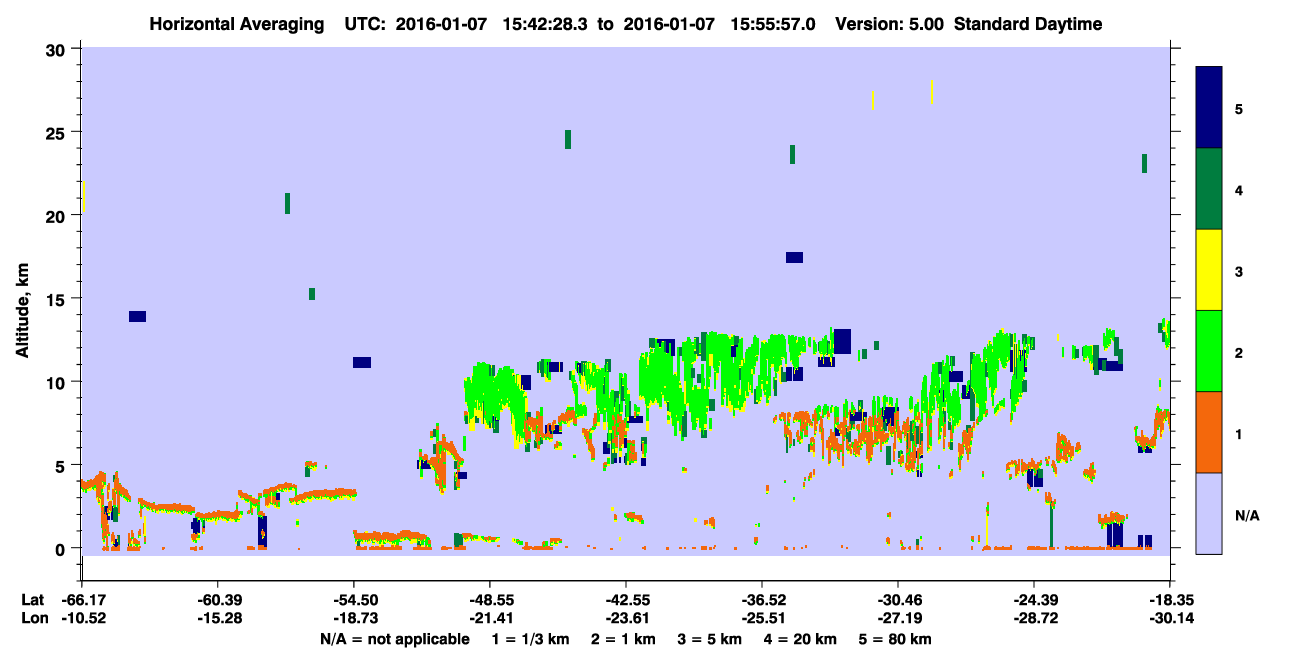The image size is (1300, 667).
Task: Click the orange level 1 colorbar segment
Action: [1209, 432]
